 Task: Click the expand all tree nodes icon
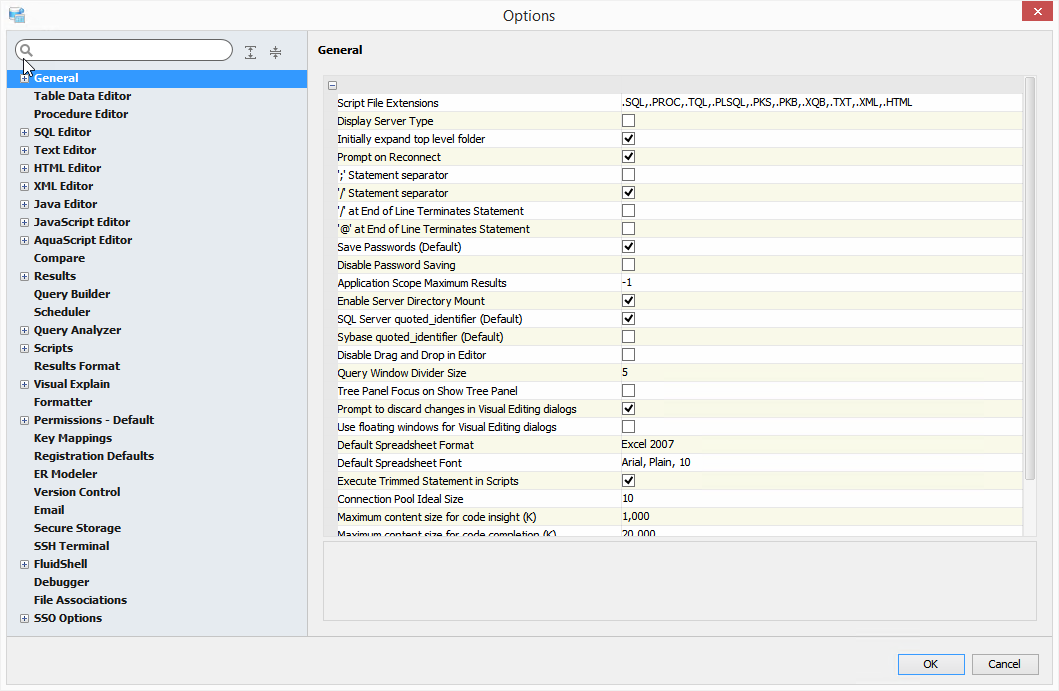coord(251,52)
